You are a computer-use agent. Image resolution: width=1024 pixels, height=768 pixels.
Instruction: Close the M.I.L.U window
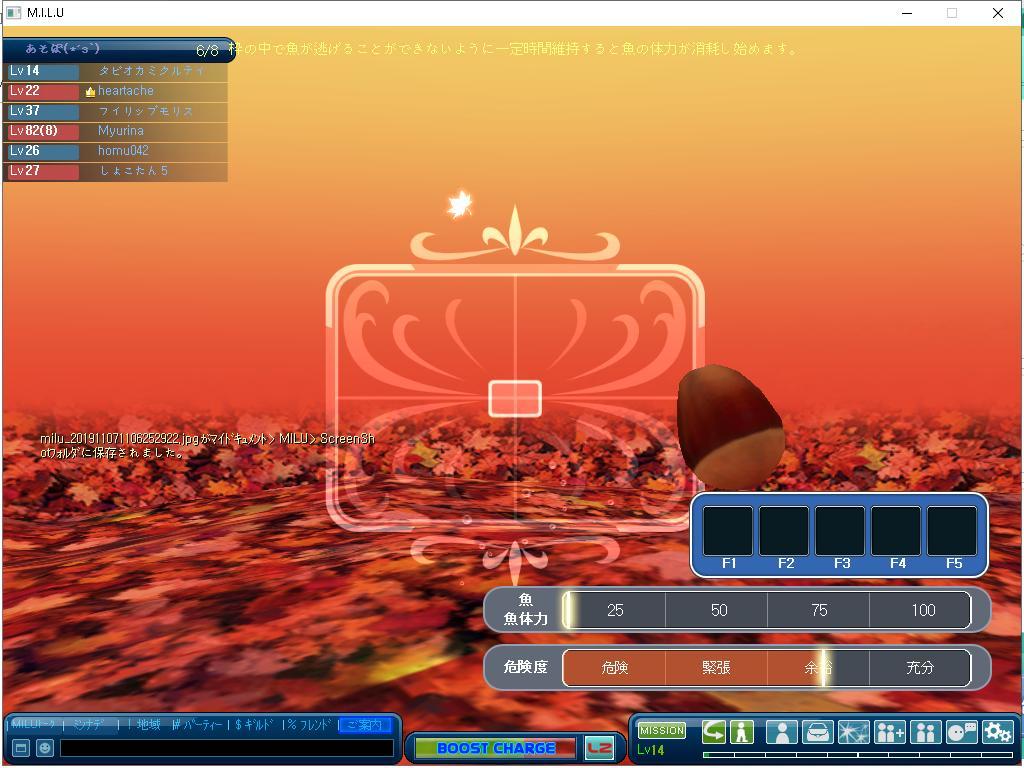tap(998, 13)
